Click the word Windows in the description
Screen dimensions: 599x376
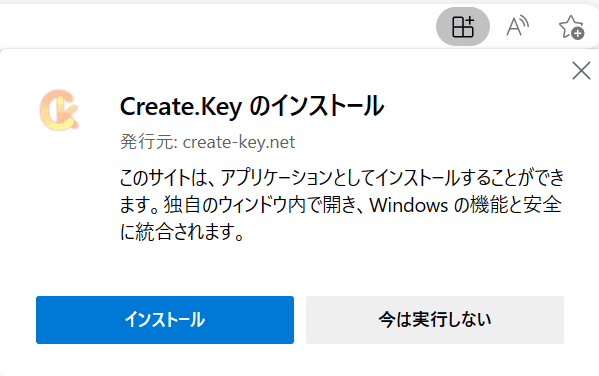tap(408, 205)
